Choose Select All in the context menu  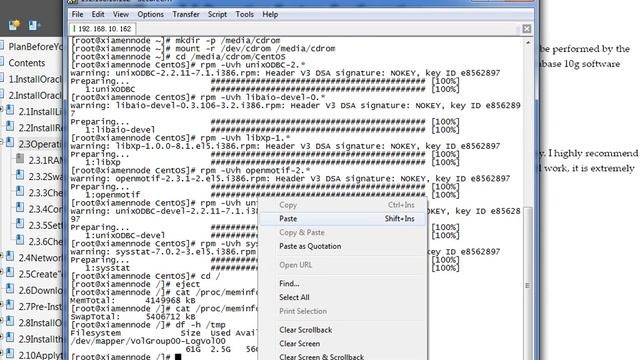coord(342,297)
